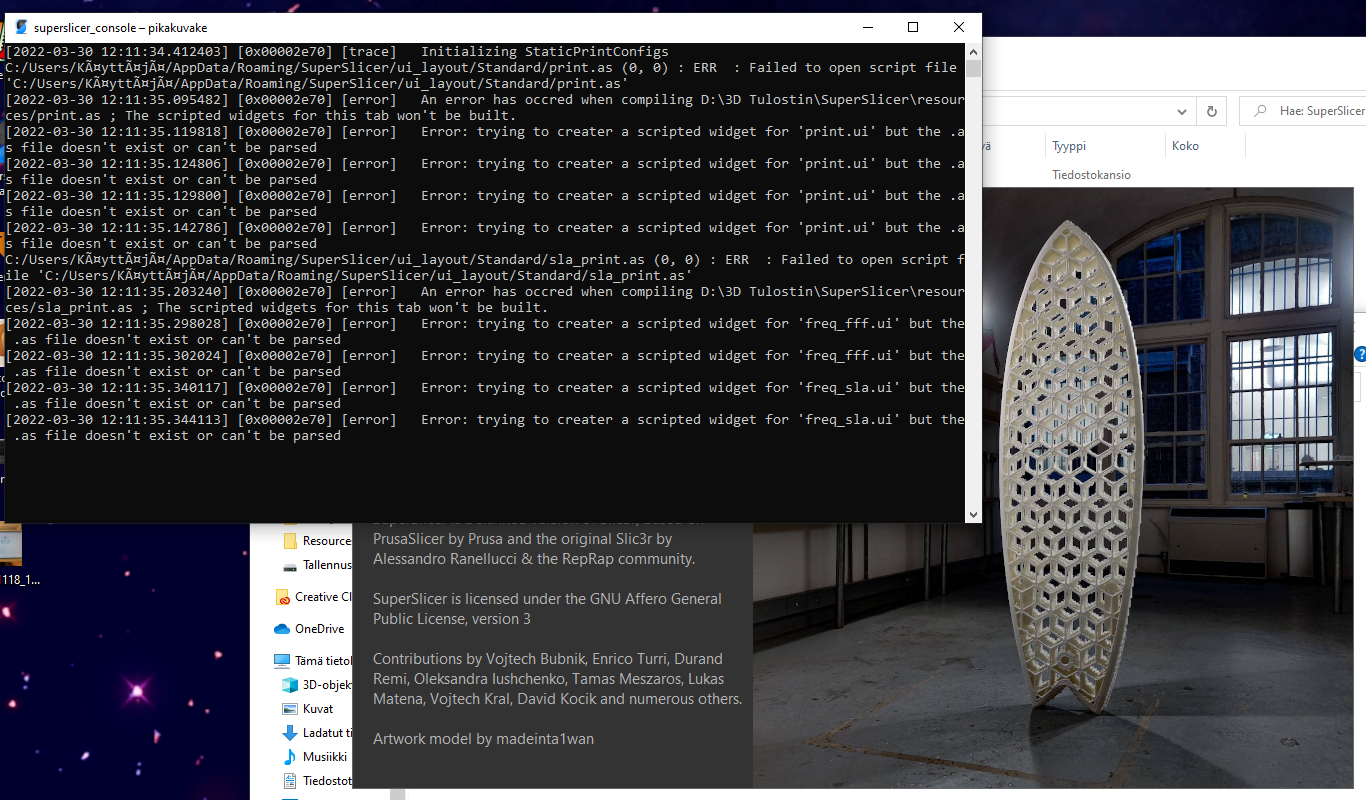The image size is (1366, 800).
Task: Click the console scrollbar down arrow
Action: [973, 513]
